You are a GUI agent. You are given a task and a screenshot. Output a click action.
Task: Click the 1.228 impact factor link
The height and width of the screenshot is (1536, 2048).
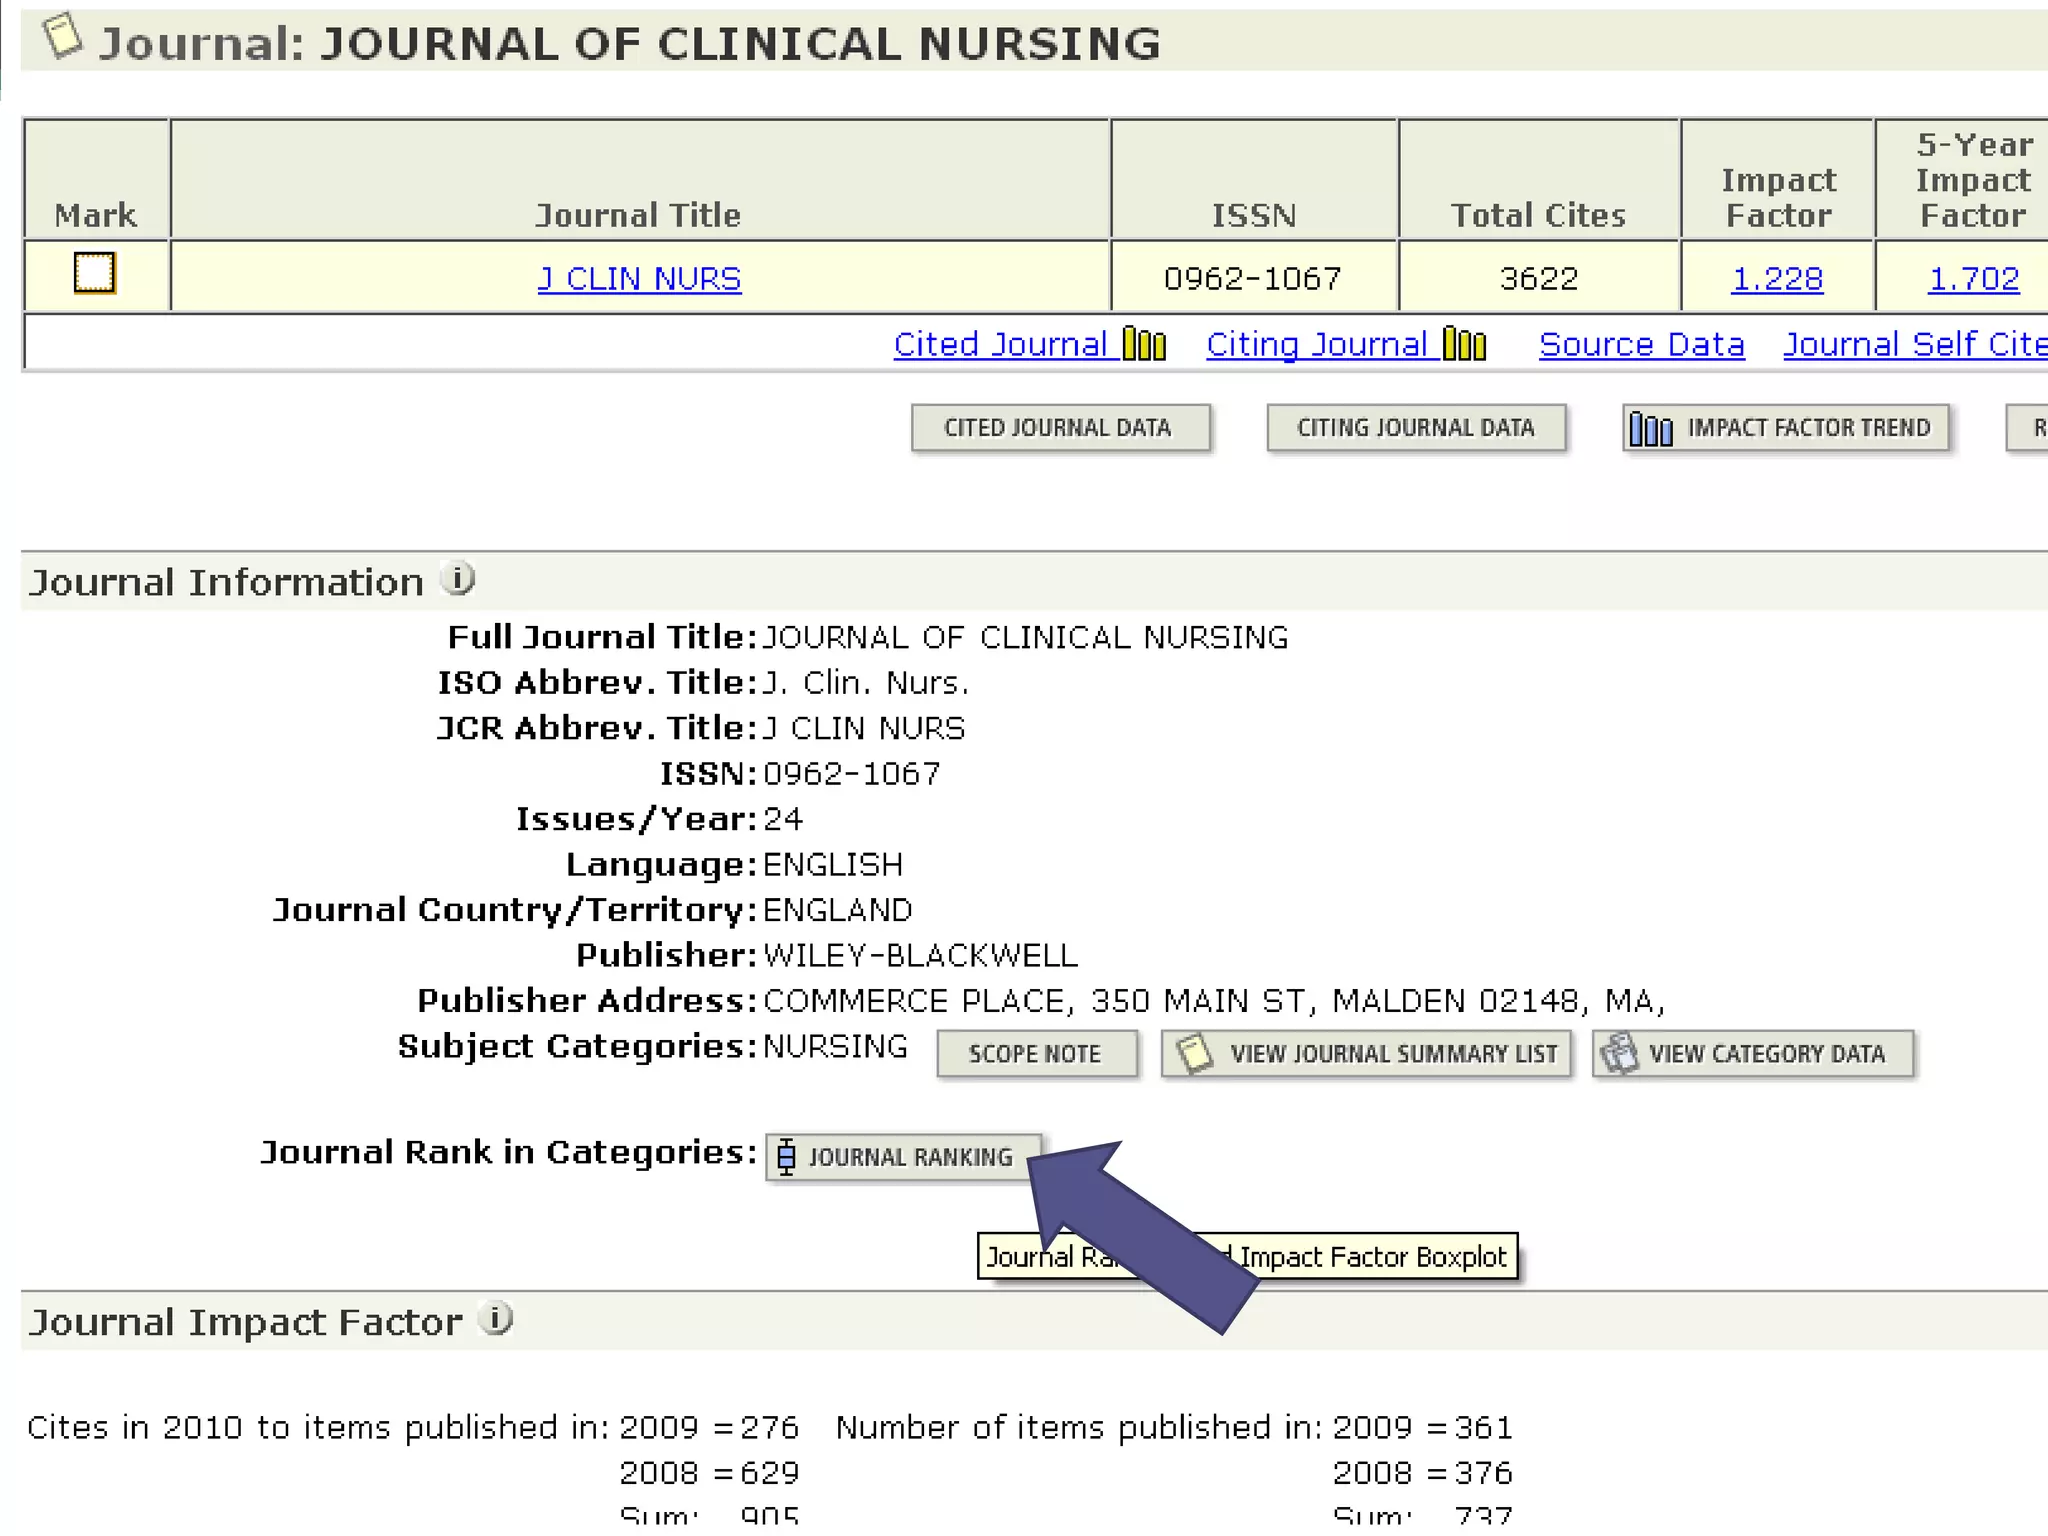coord(1777,279)
